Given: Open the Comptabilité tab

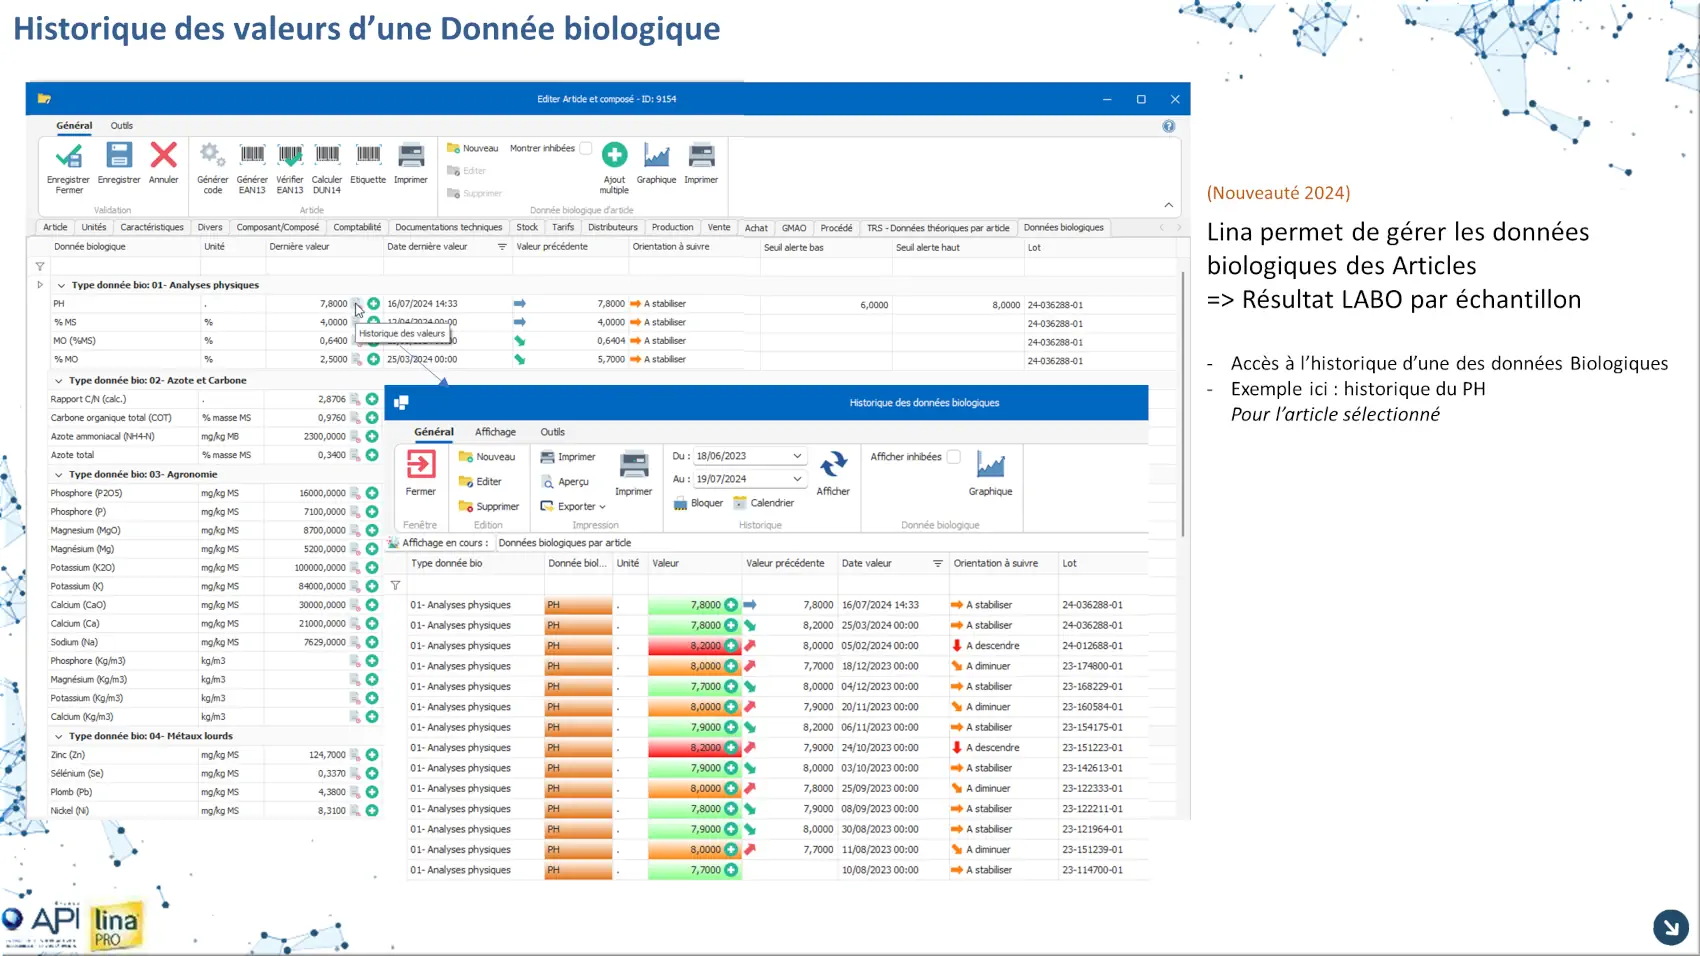Looking at the screenshot, I should tap(357, 228).
